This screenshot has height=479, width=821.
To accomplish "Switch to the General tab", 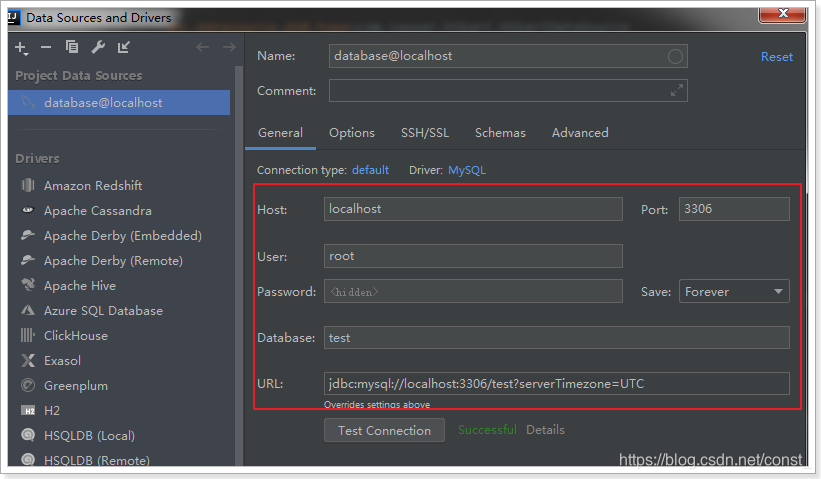I will (280, 133).
